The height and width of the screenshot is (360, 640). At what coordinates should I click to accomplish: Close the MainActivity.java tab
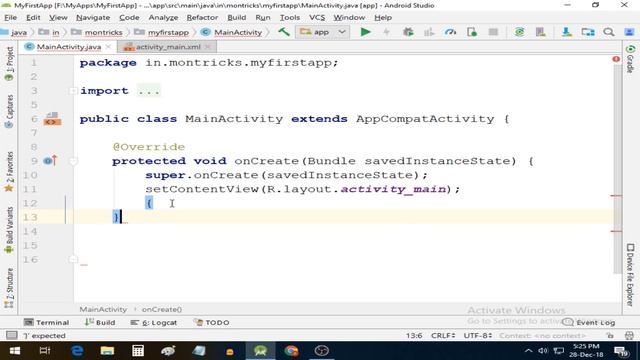[x=108, y=47]
